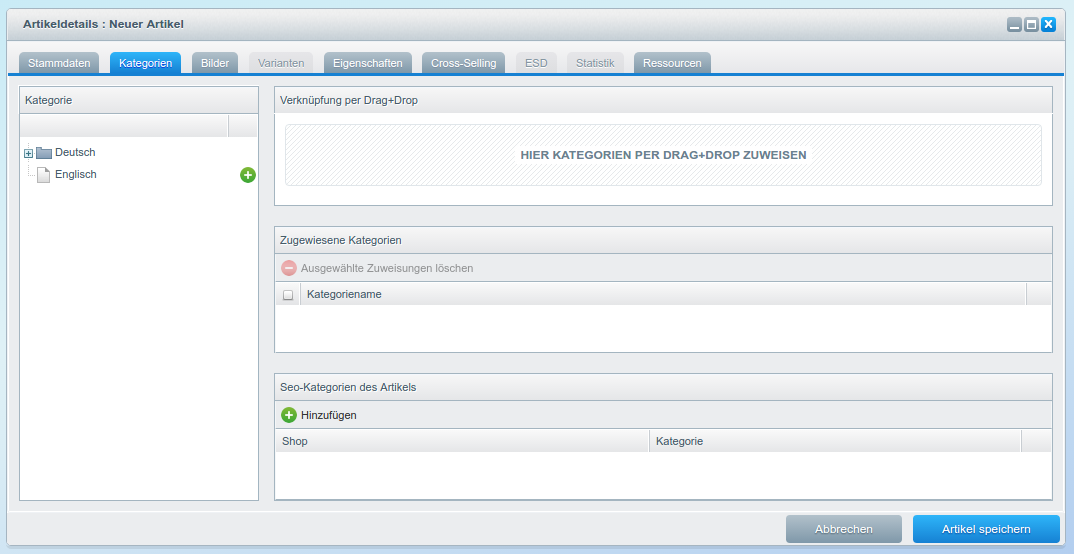Click the category search field in Kategorie panel

click(x=124, y=125)
